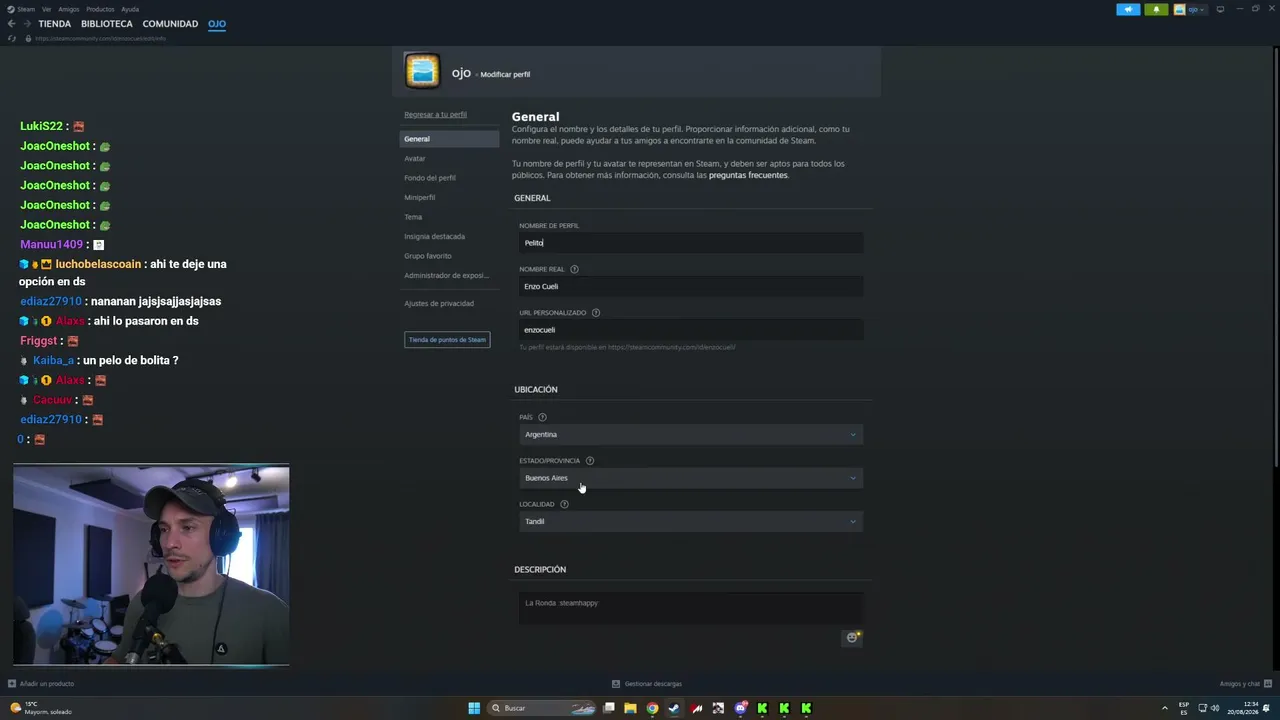Open Steam announcements megaphone button
The image size is (1280, 720).
(1128, 9)
